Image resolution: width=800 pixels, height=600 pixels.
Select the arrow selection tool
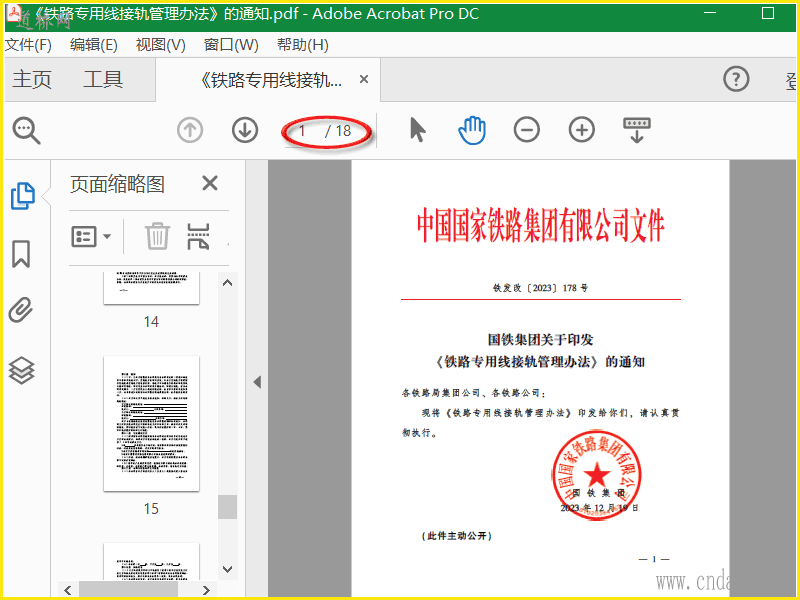418,130
